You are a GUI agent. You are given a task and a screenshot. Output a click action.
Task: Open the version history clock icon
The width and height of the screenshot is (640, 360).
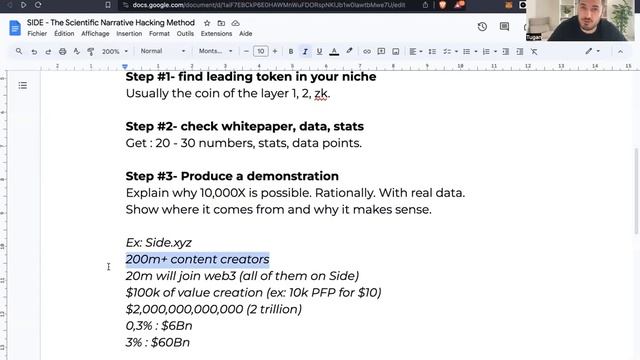(482, 27)
